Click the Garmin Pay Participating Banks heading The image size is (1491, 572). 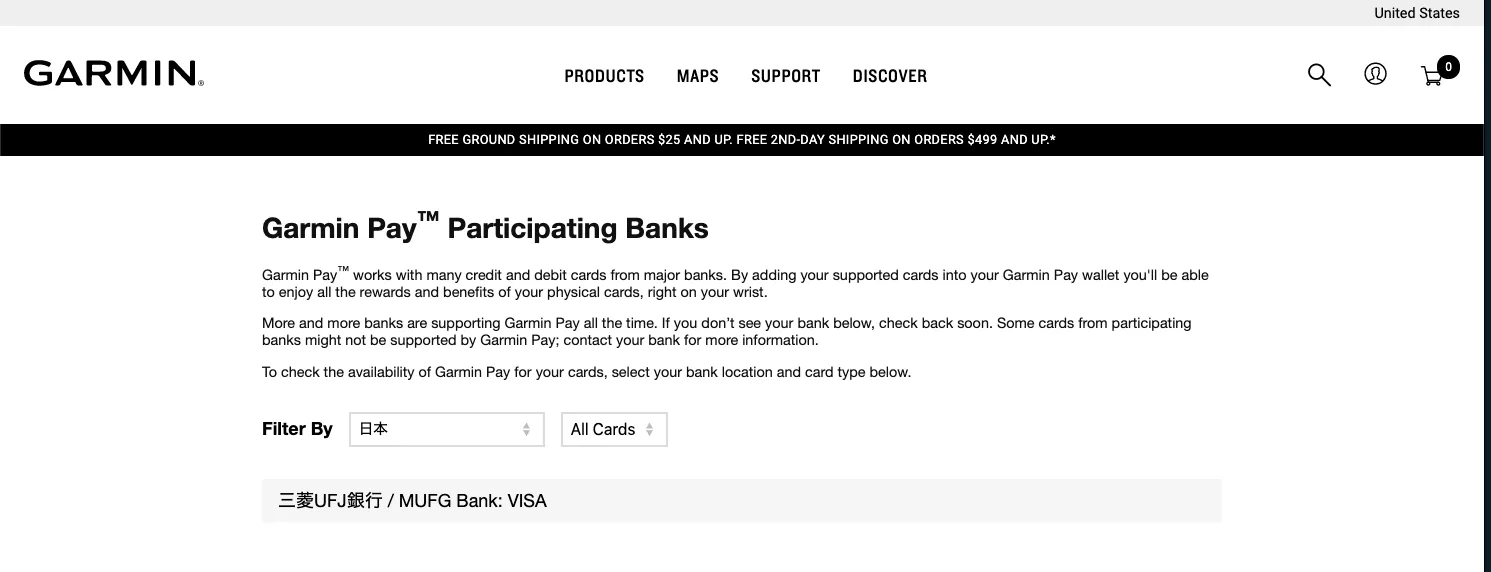pyautogui.click(x=485, y=228)
